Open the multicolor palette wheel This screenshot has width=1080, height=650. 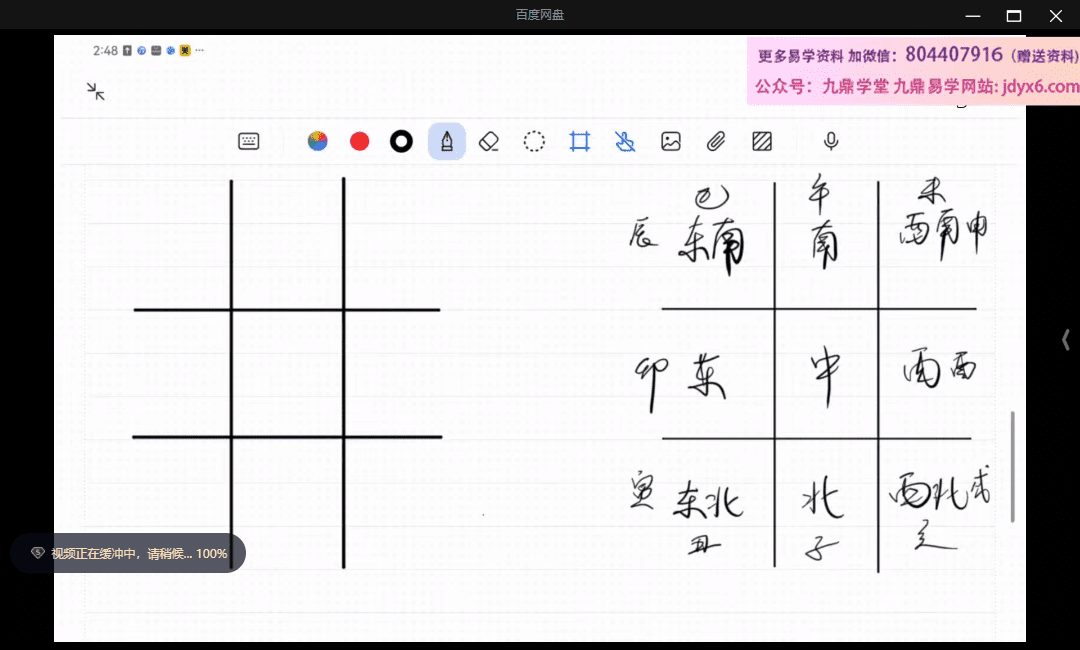tap(318, 142)
